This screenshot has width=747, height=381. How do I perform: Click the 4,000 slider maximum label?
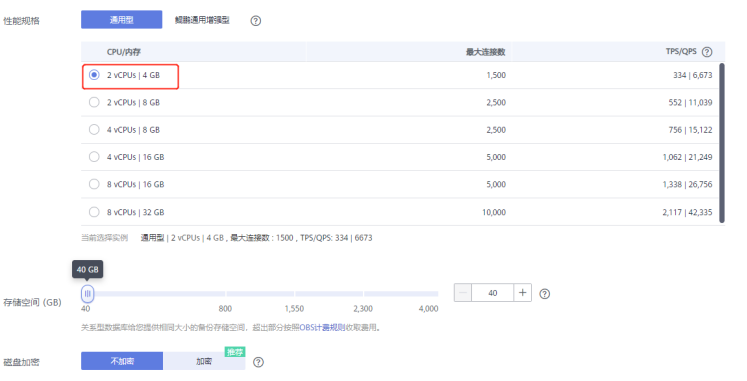pyautogui.click(x=428, y=309)
